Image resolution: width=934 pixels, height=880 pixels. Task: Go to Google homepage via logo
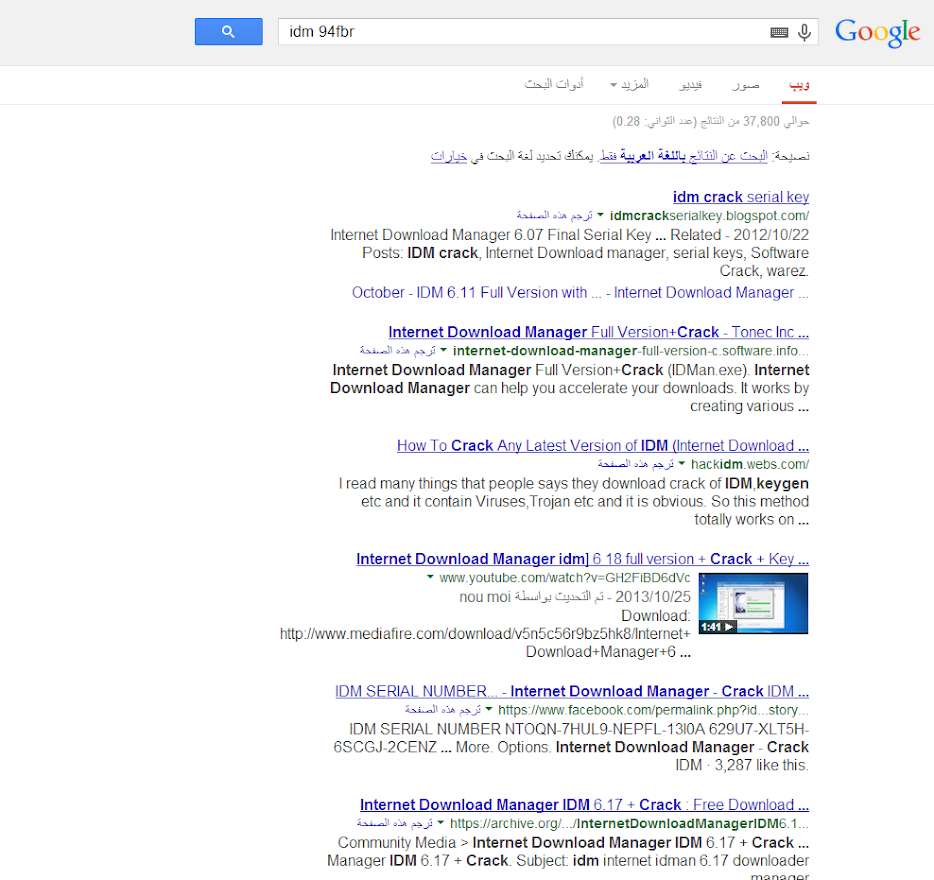pos(877,32)
